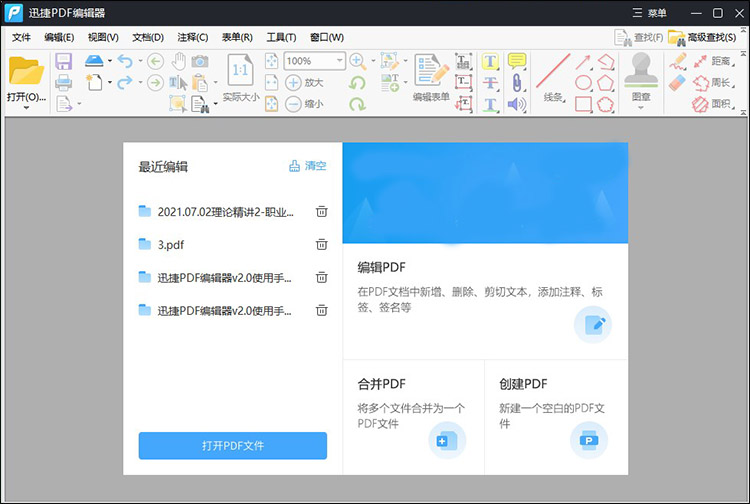Click the select text cursor tool
The image size is (750, 504).
click(178, 83)
